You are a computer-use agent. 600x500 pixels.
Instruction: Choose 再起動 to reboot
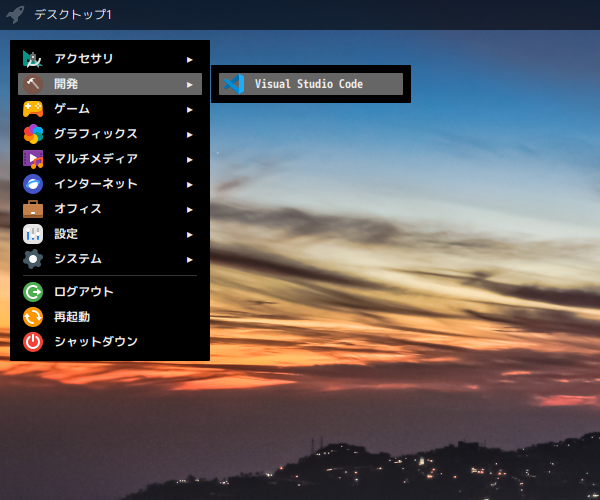coord(110,317)
